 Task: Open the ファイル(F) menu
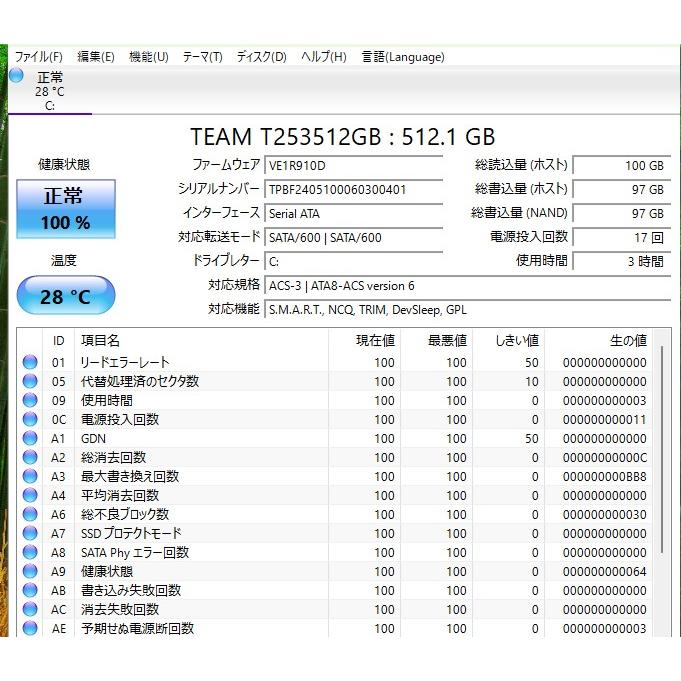point(38,57)
